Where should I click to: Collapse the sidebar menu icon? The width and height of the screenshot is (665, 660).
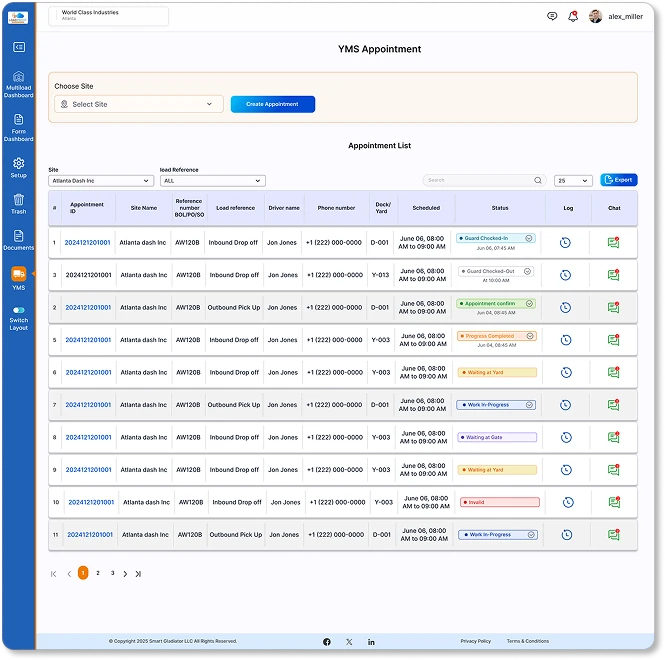tap(19, 47)
